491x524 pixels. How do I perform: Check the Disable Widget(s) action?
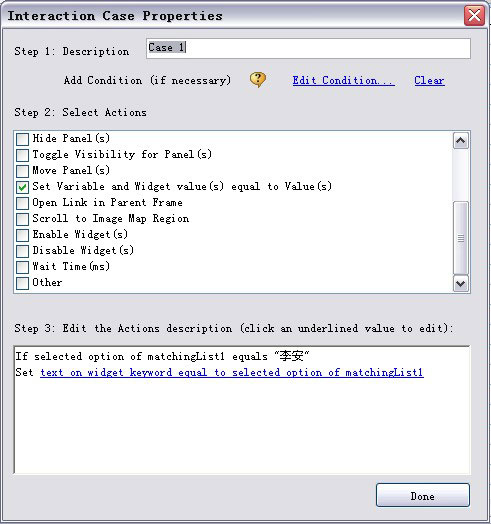pyautogui.click(x=22, y=251)
